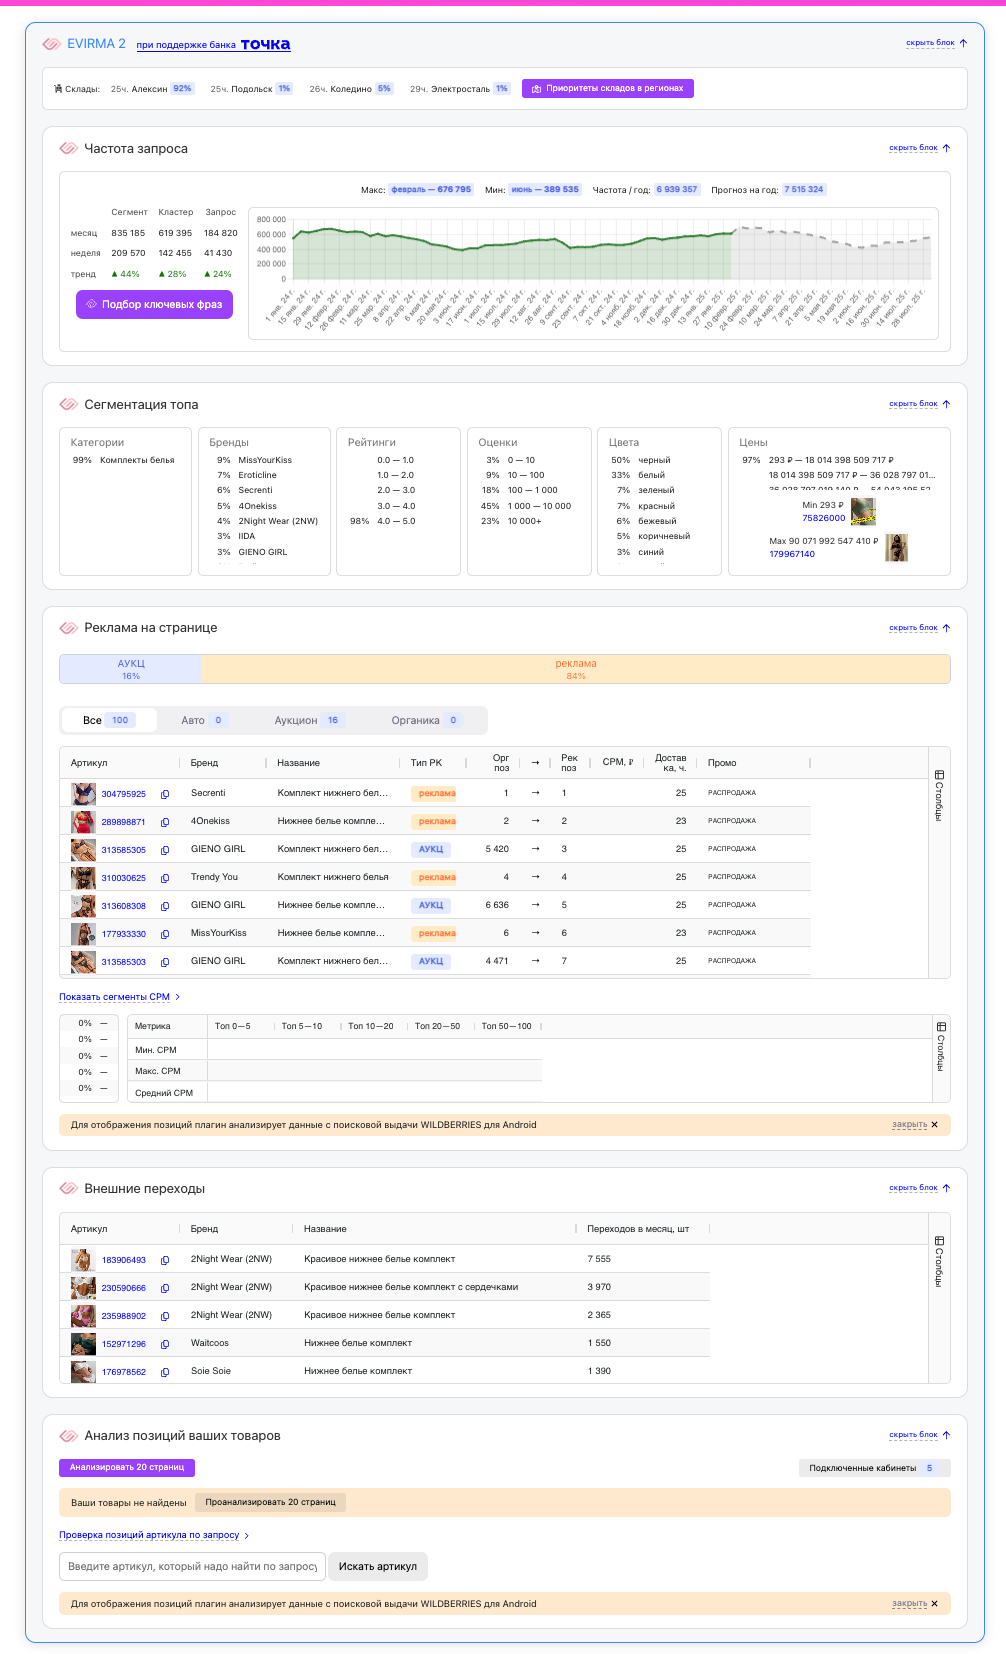
Task: Click Приоритеты складов в регионах button
Action: point(608,88)
